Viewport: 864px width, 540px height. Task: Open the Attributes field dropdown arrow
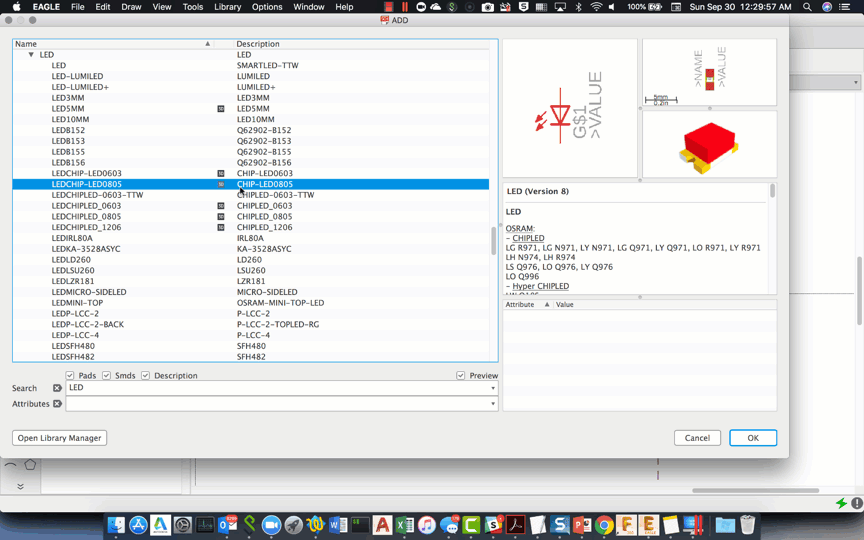point(492,404)
